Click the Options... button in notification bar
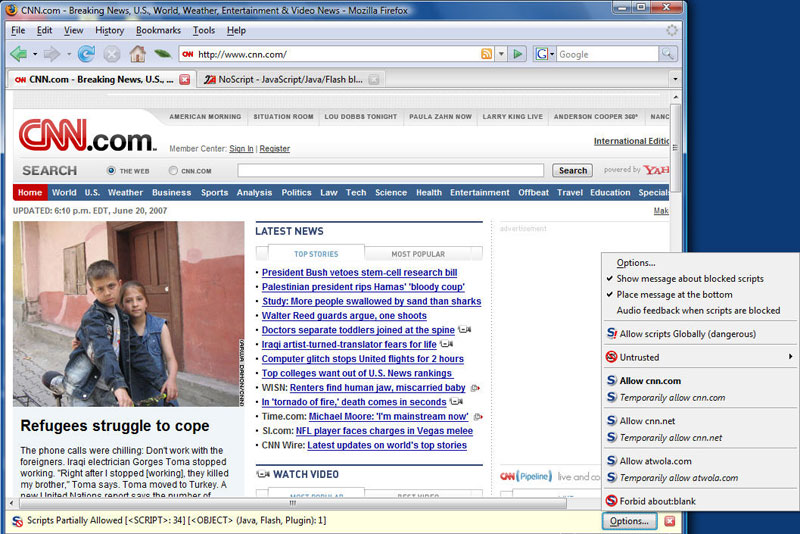The width and height of the screenshot is (800, 534). tap(630, 521)
